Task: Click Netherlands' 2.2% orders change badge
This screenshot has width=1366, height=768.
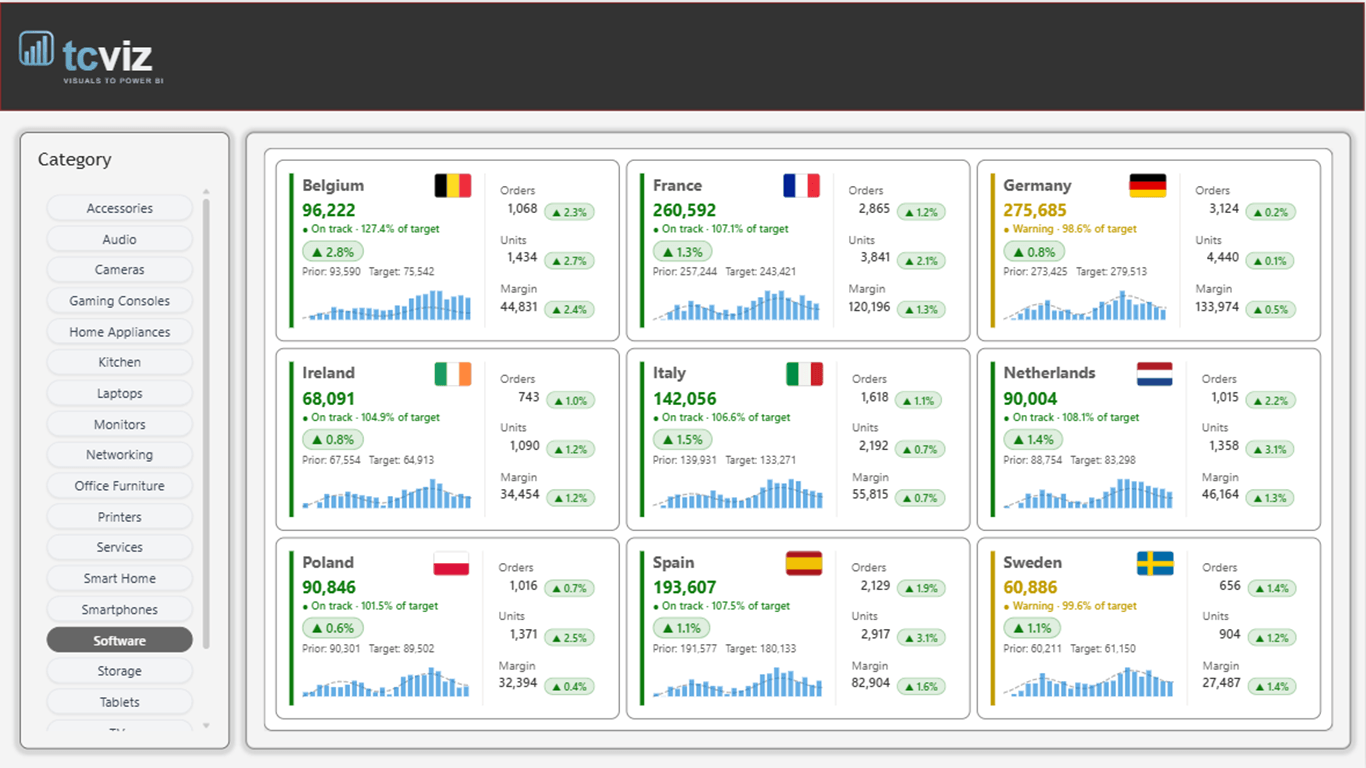Action: point(1270,400)
